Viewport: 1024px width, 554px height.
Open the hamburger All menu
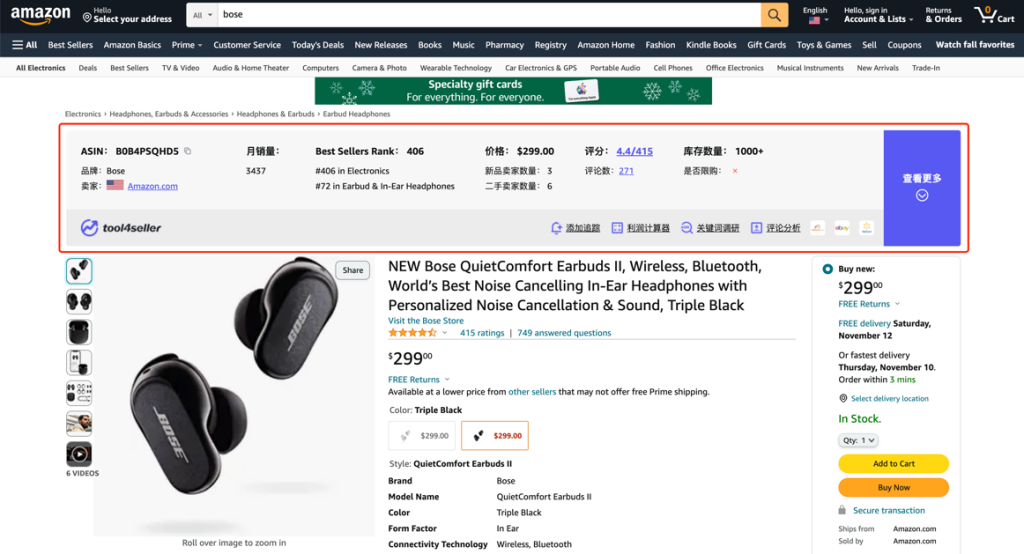click(x=25, y=45)
